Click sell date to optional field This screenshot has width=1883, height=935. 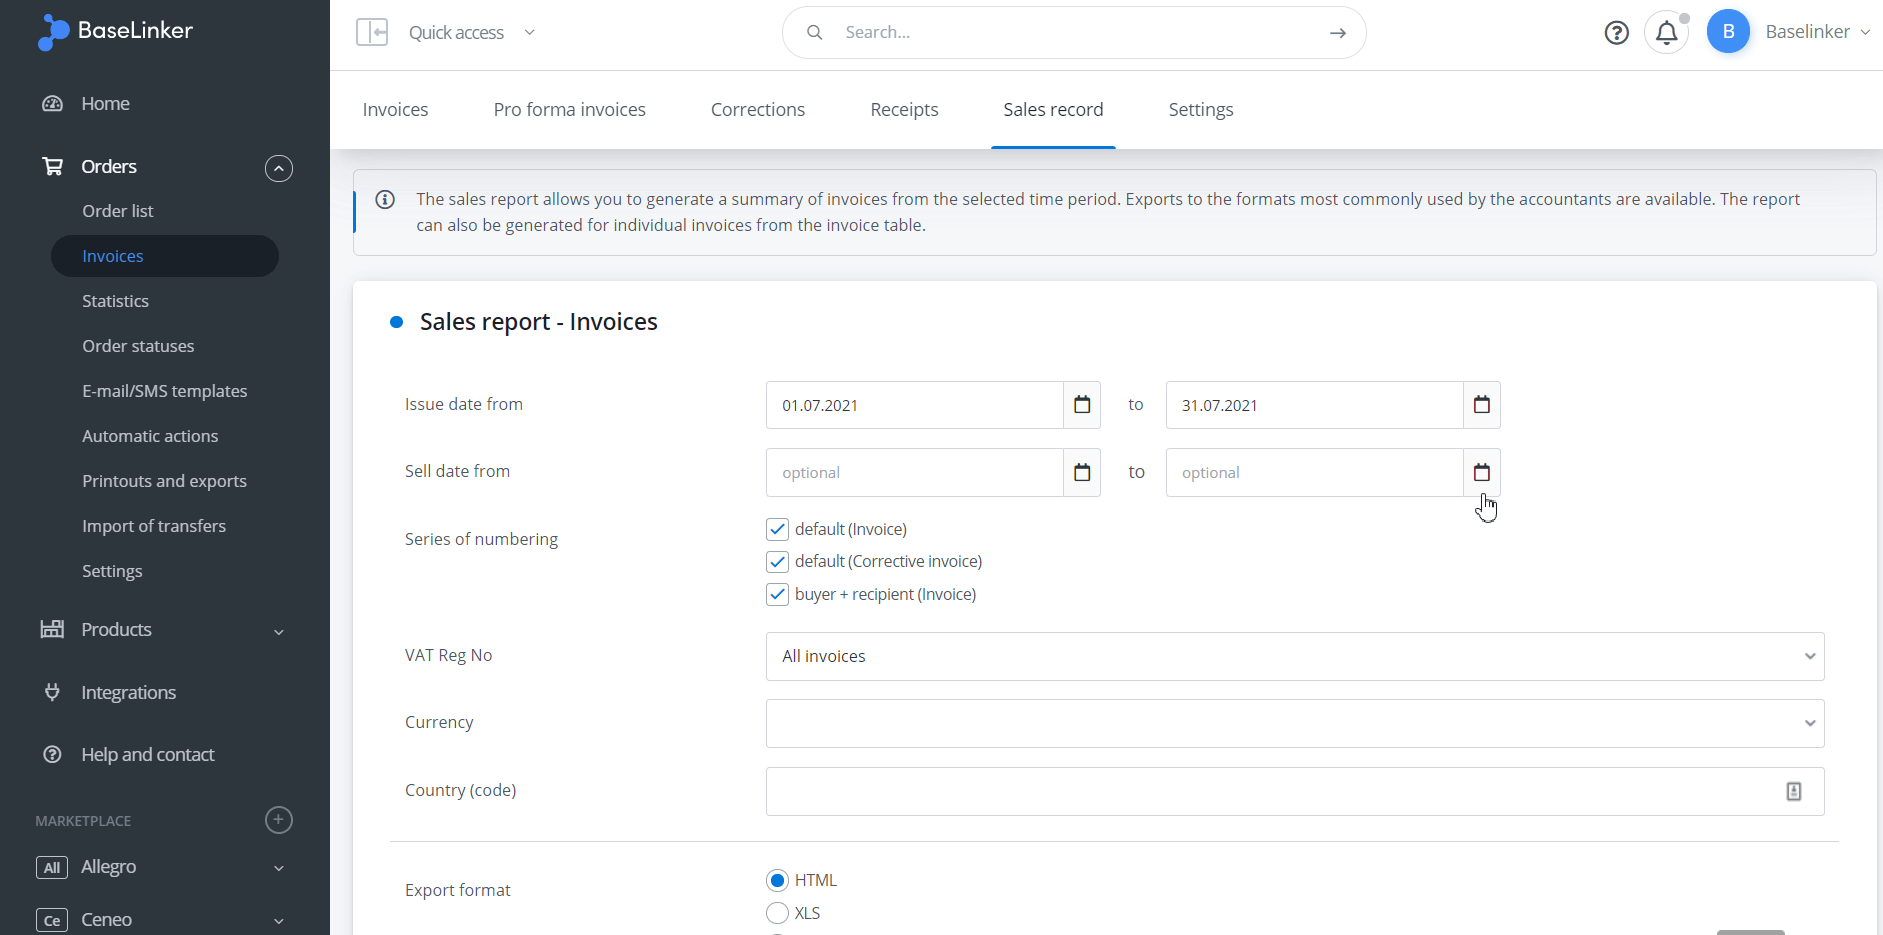1315,472
